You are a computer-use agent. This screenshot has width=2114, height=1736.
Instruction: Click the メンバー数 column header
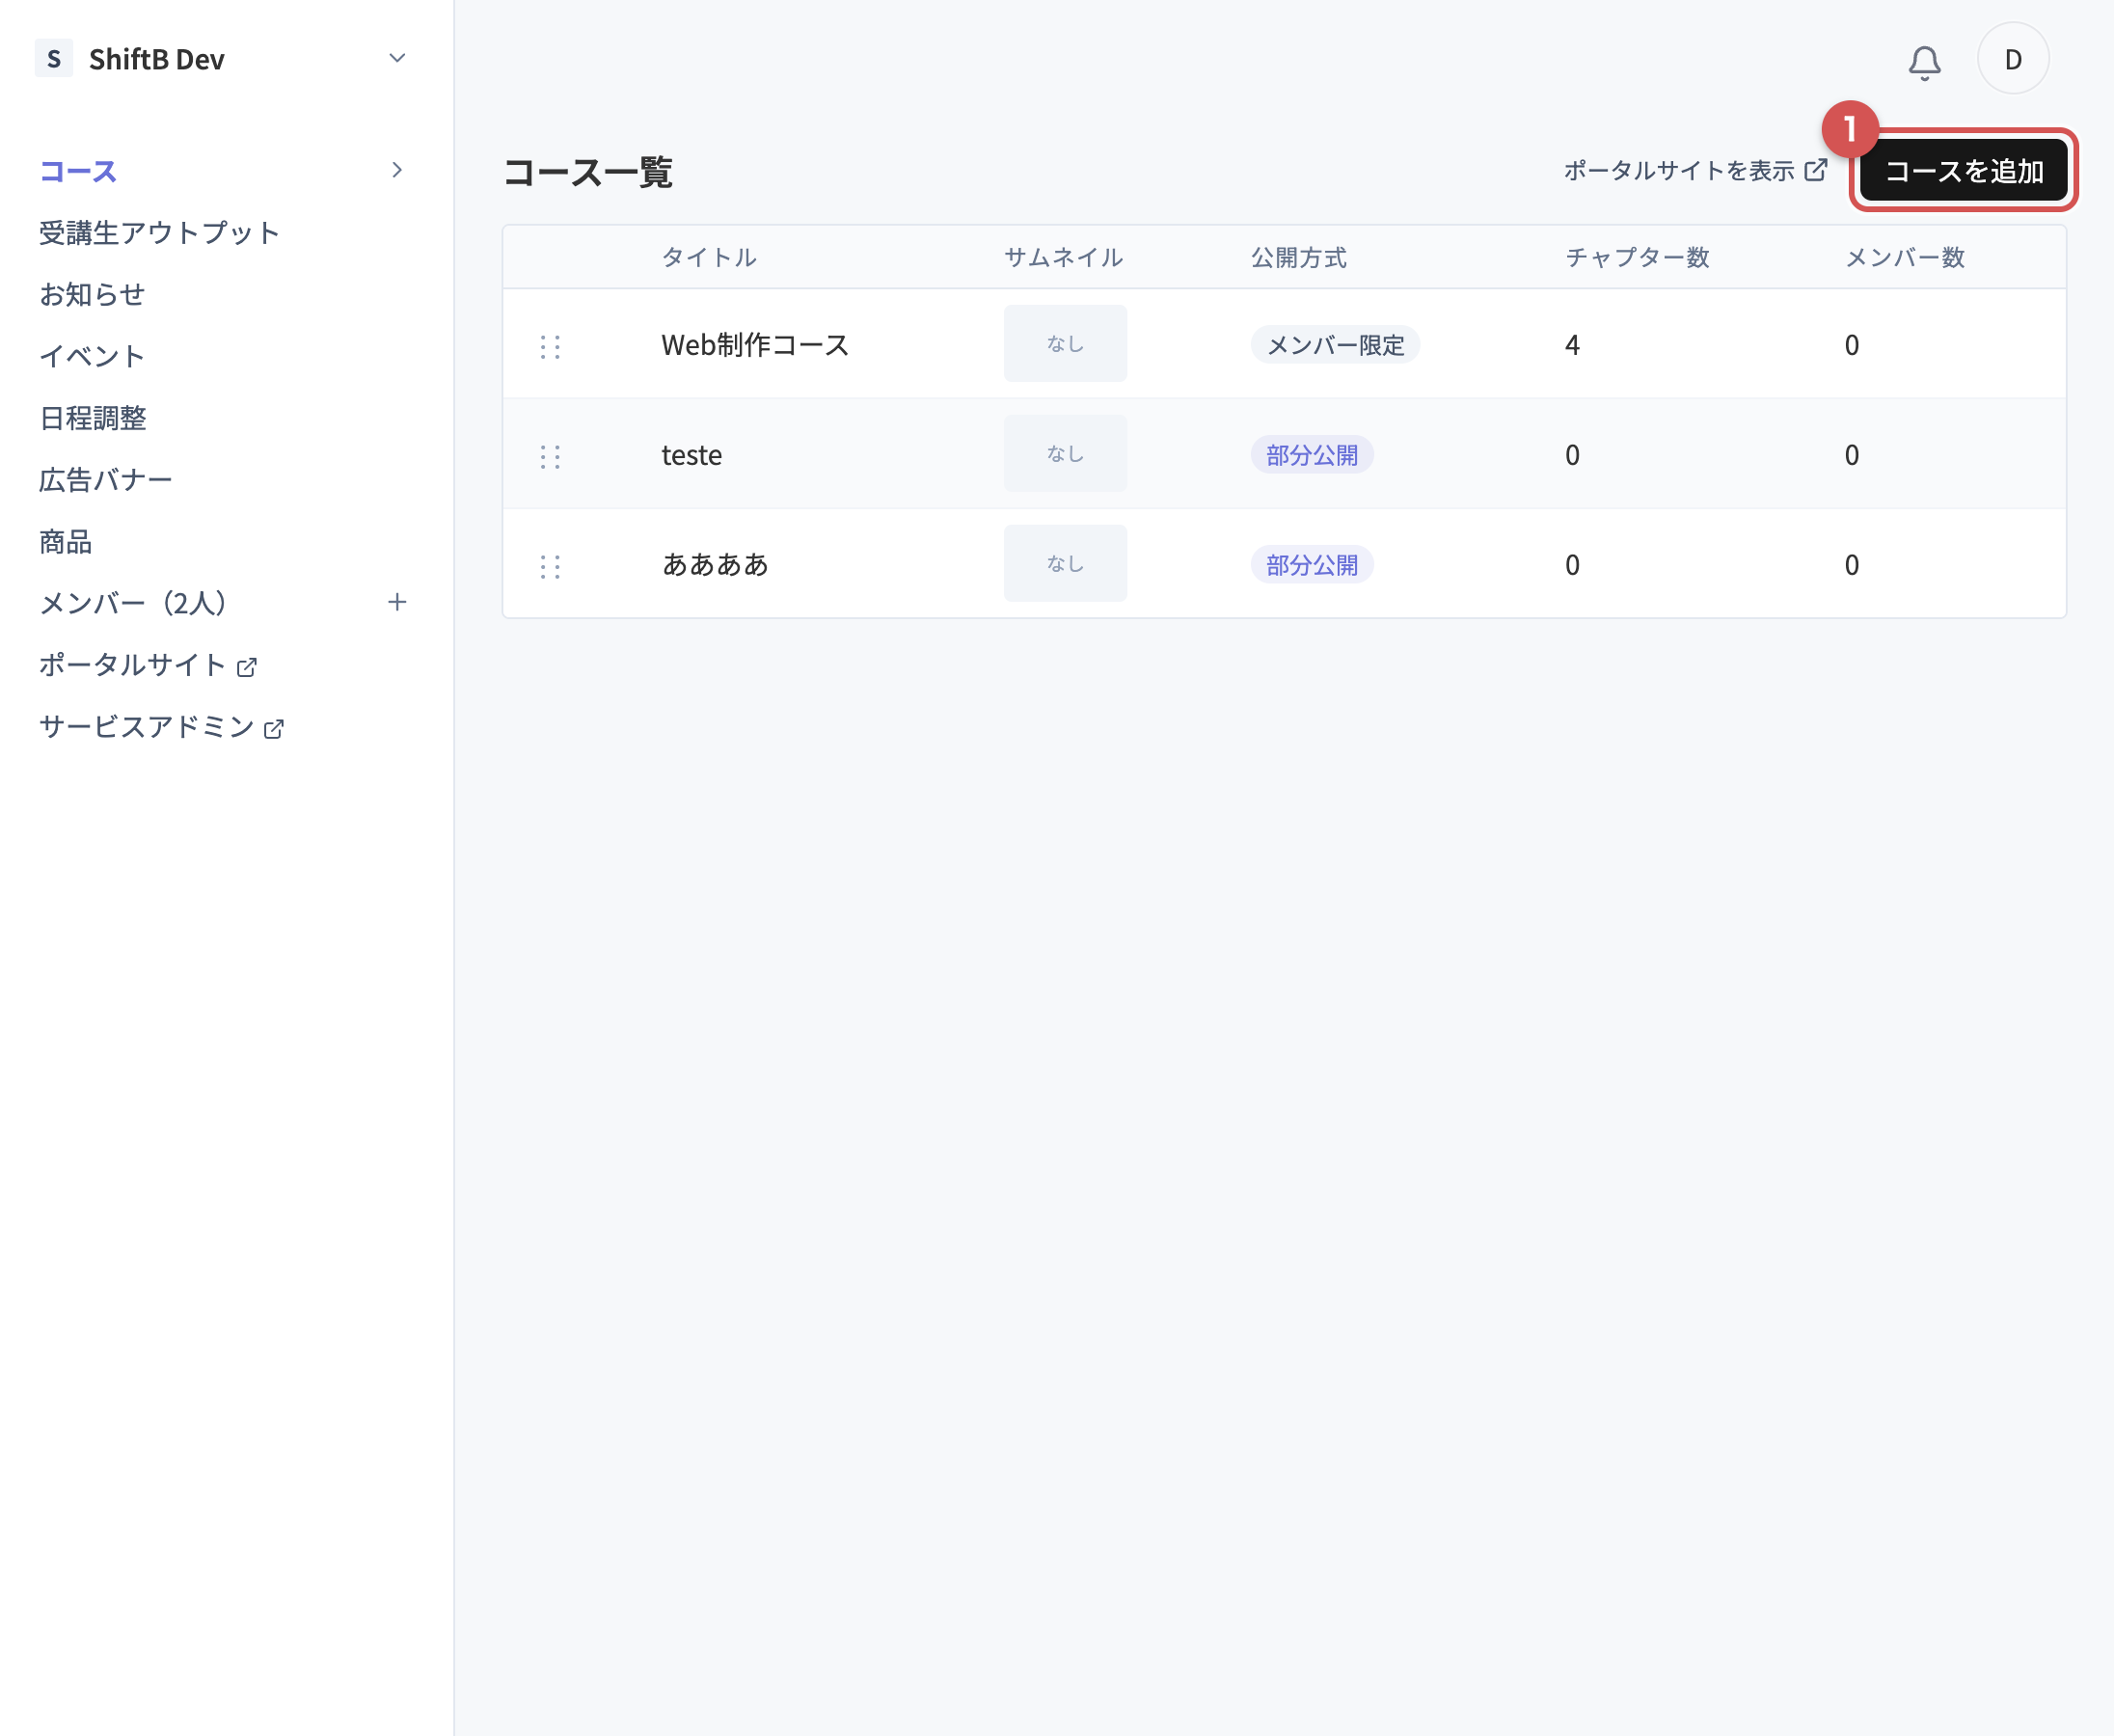pos(1904,257)
